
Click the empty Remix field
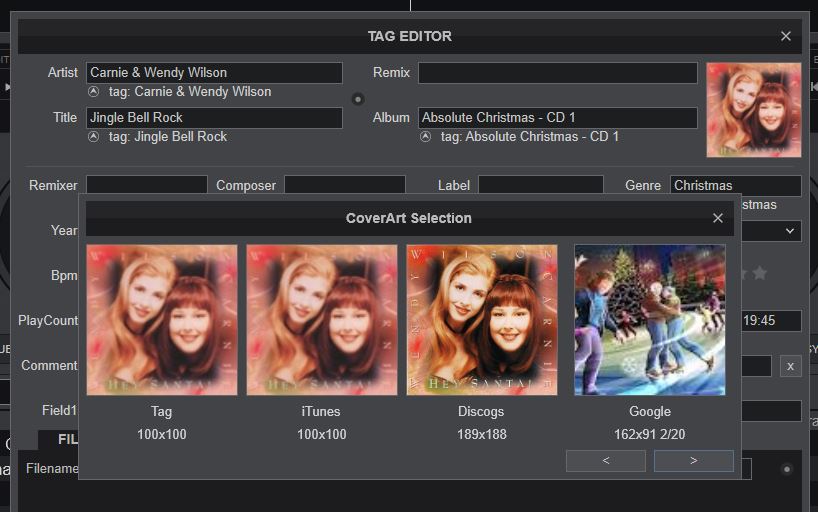click(x=558, y=73)
